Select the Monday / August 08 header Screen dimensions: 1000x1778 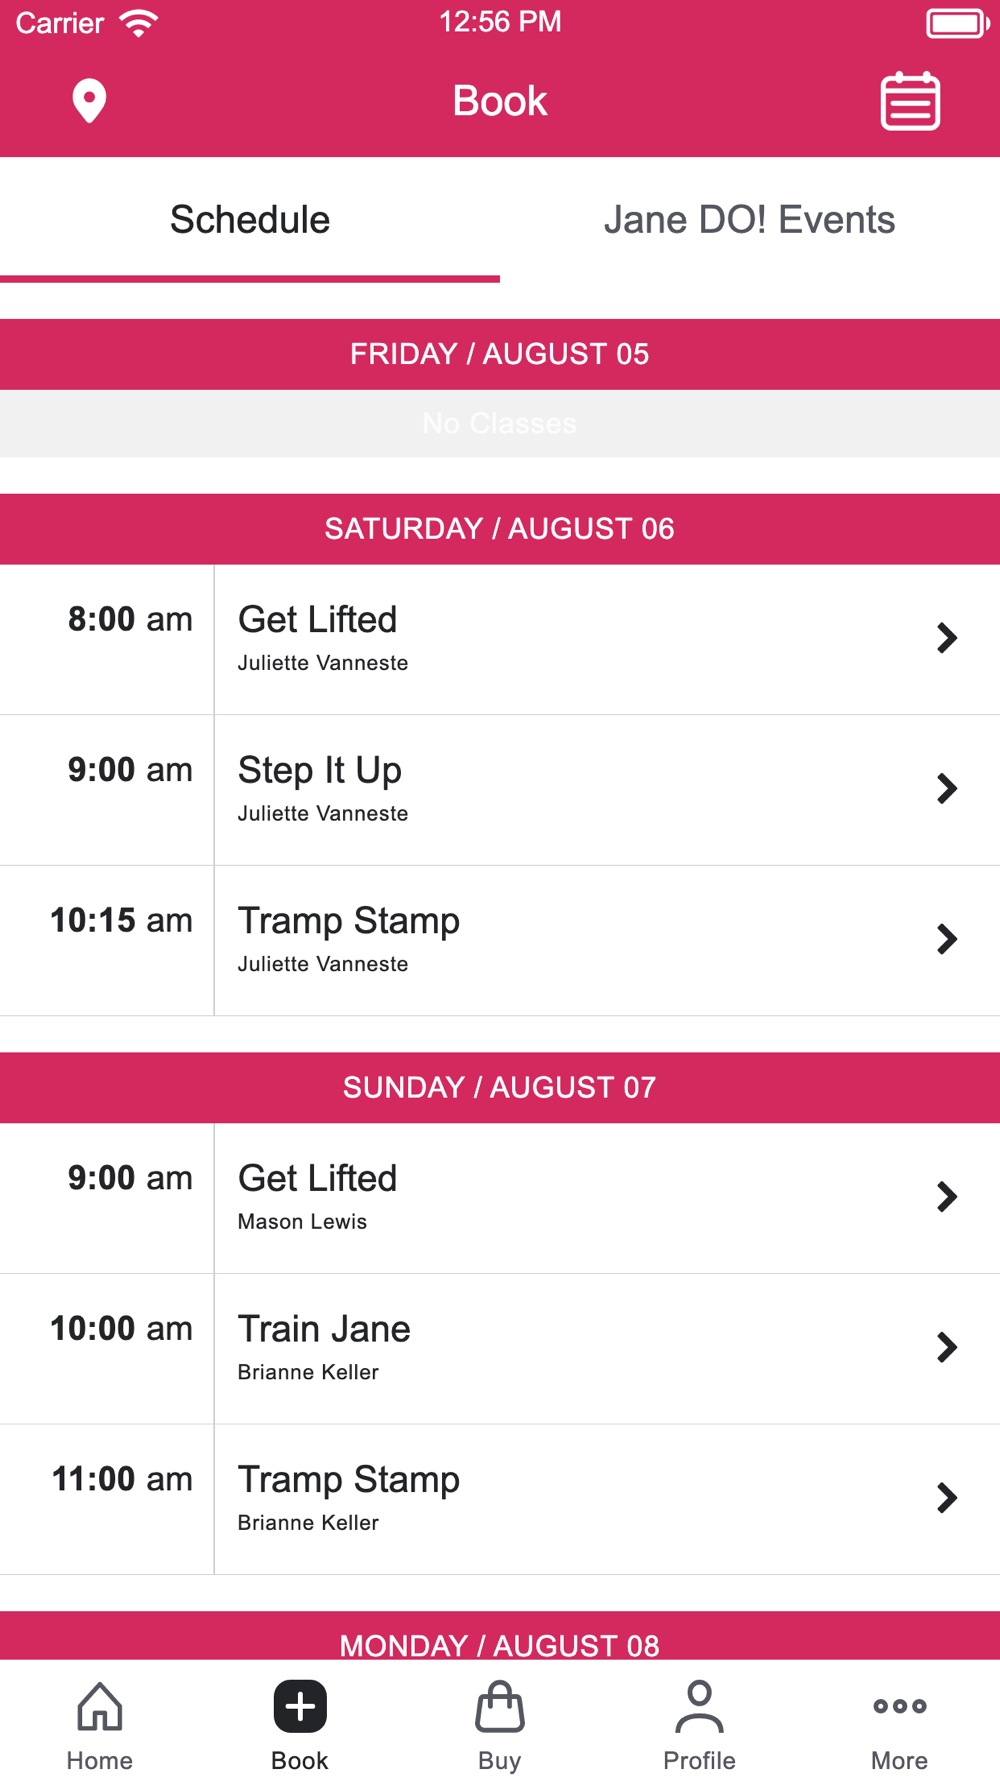tap(500, 1636)
